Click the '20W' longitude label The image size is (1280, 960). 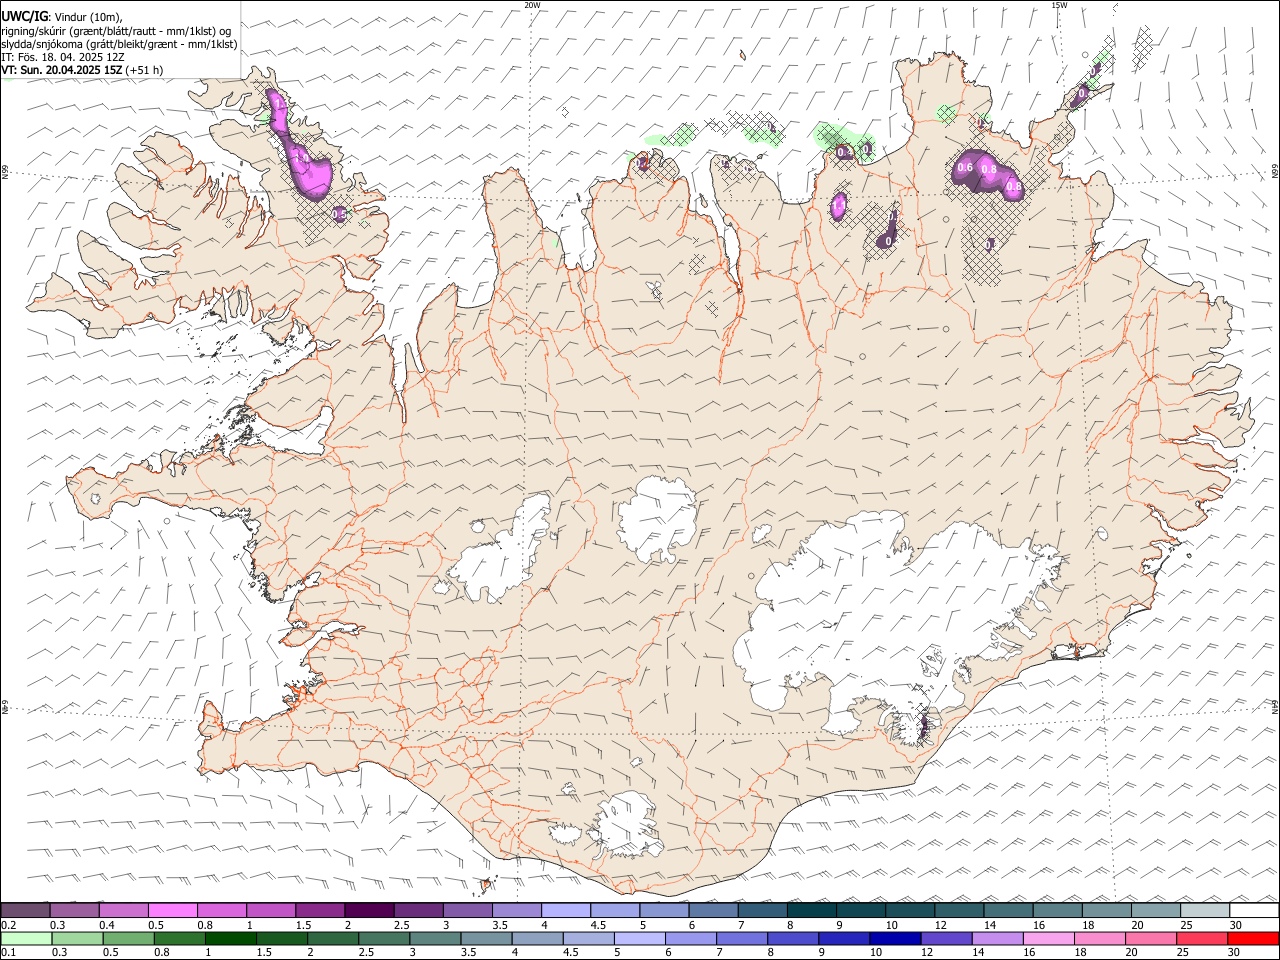(532, 5)
